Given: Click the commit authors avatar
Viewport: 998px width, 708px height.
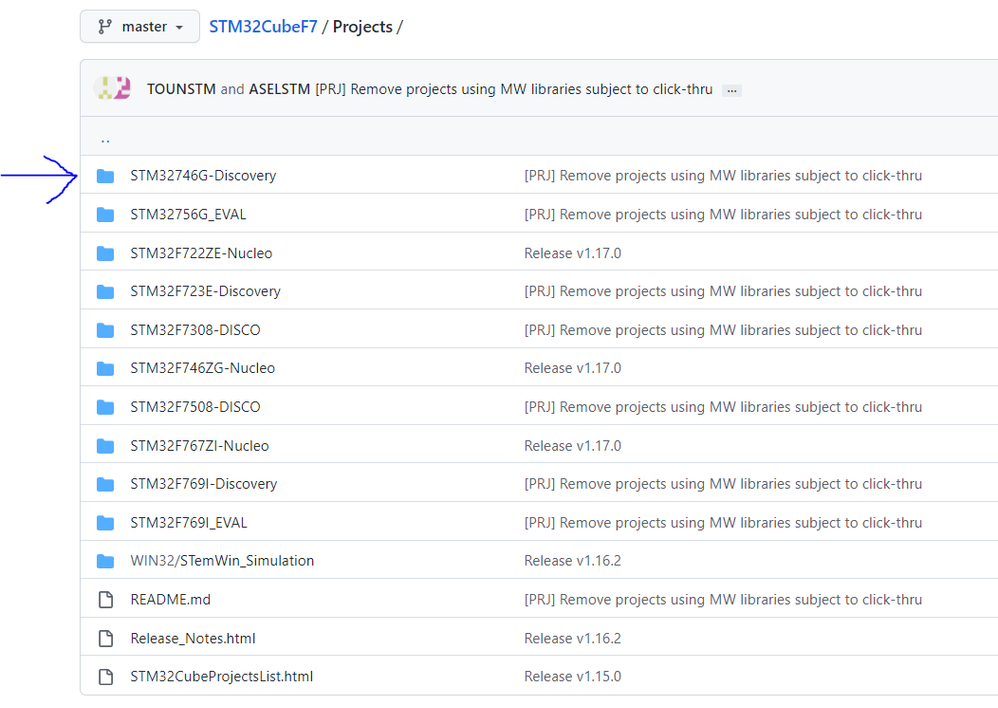Looking at the screenshot, I should (x=112, y=88).
